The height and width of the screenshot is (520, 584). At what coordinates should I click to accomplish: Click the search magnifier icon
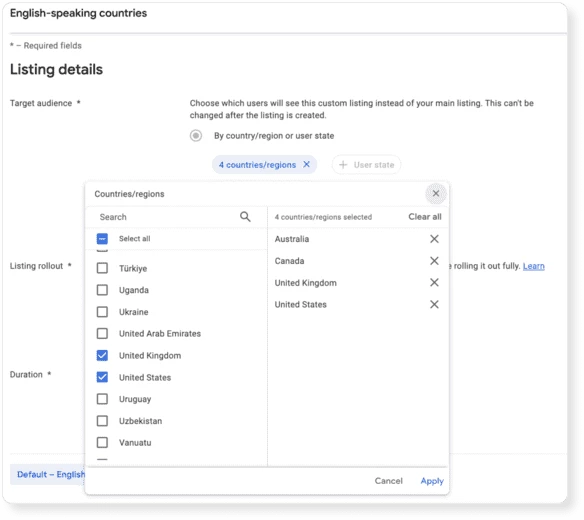point(245,216)
